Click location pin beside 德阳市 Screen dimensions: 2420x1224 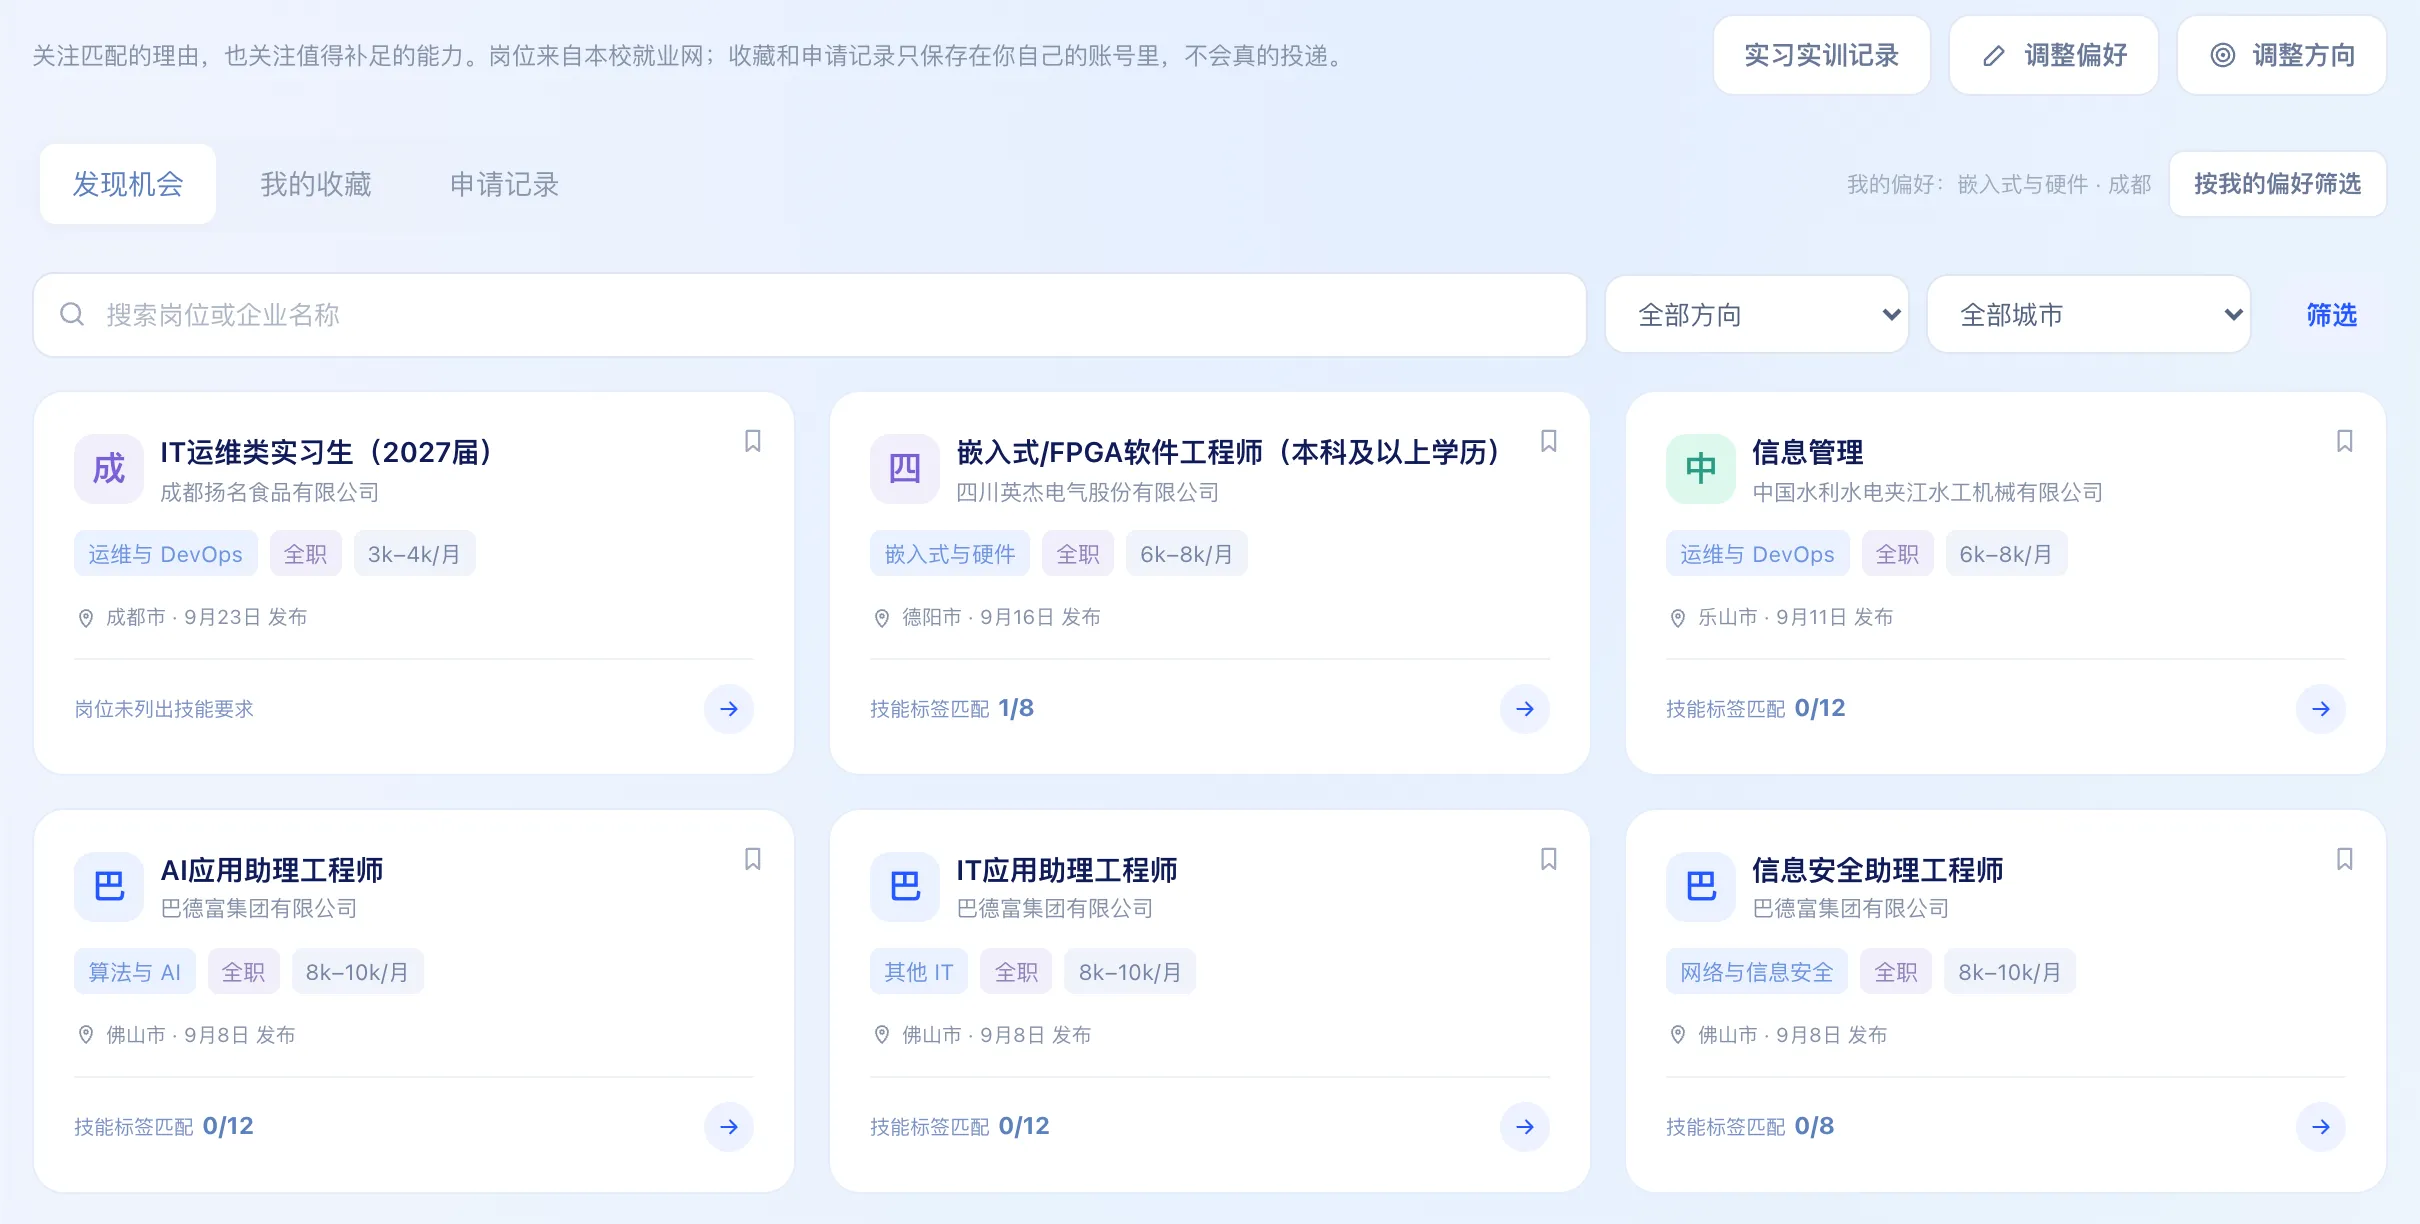(x=882, y=618)
